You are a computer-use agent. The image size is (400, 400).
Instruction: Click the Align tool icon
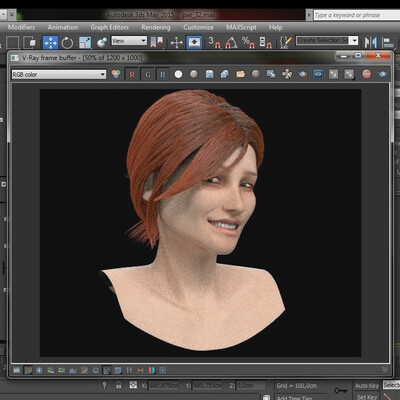pos(388,42)
